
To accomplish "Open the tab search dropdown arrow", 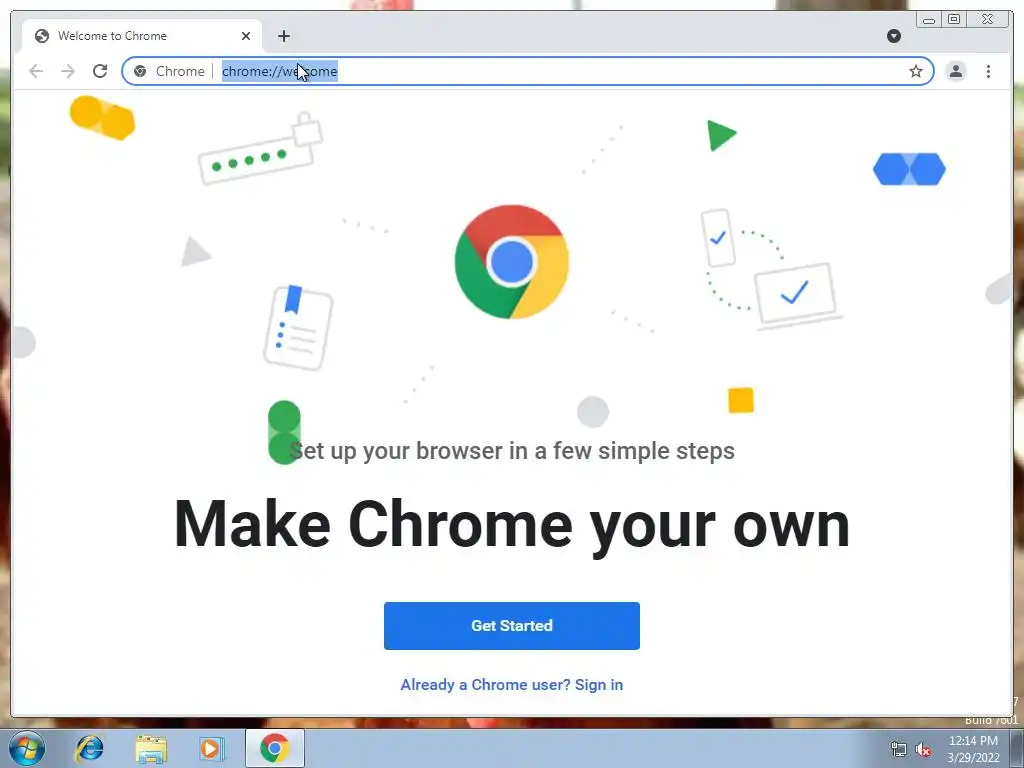I will (x=894, y=36).
